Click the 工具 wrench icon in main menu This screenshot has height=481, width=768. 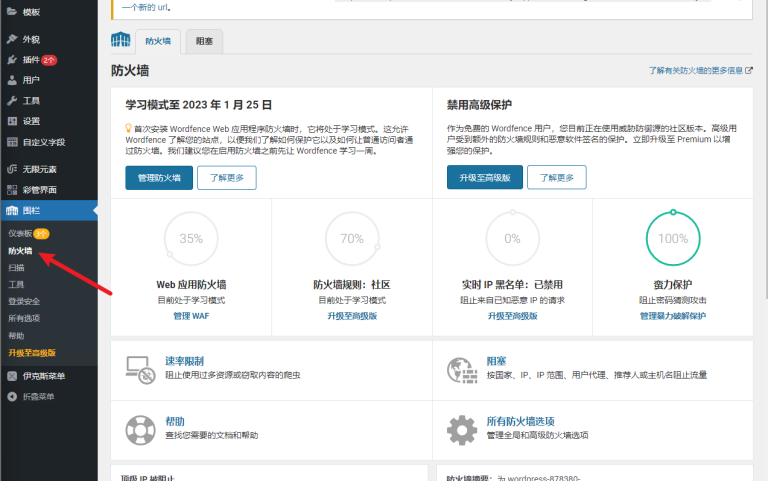pos(12,100)
